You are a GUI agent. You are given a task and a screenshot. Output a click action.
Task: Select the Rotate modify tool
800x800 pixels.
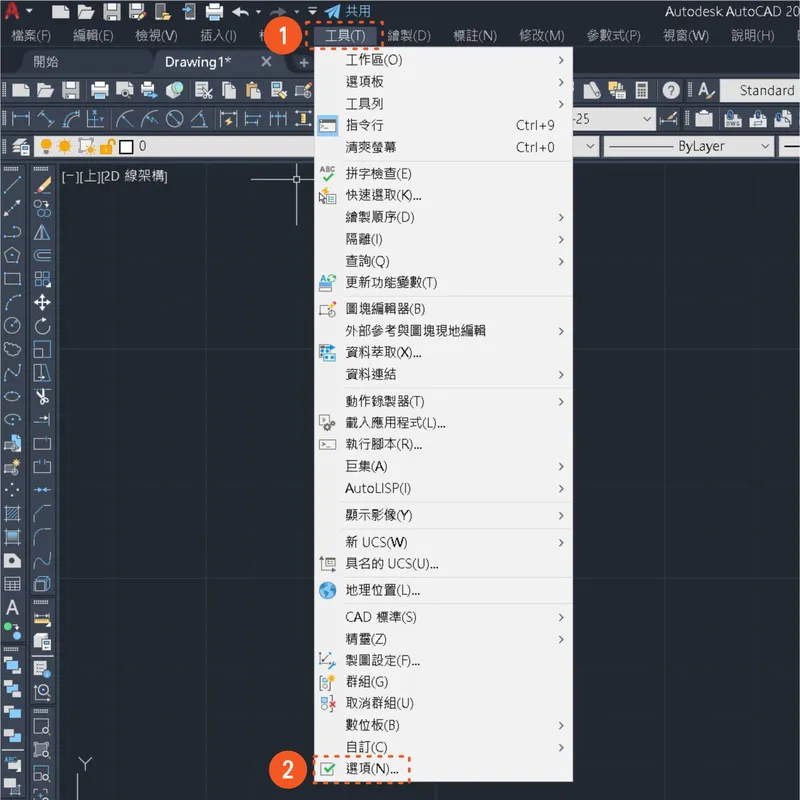pyautogui.click(x=42, y=326)
